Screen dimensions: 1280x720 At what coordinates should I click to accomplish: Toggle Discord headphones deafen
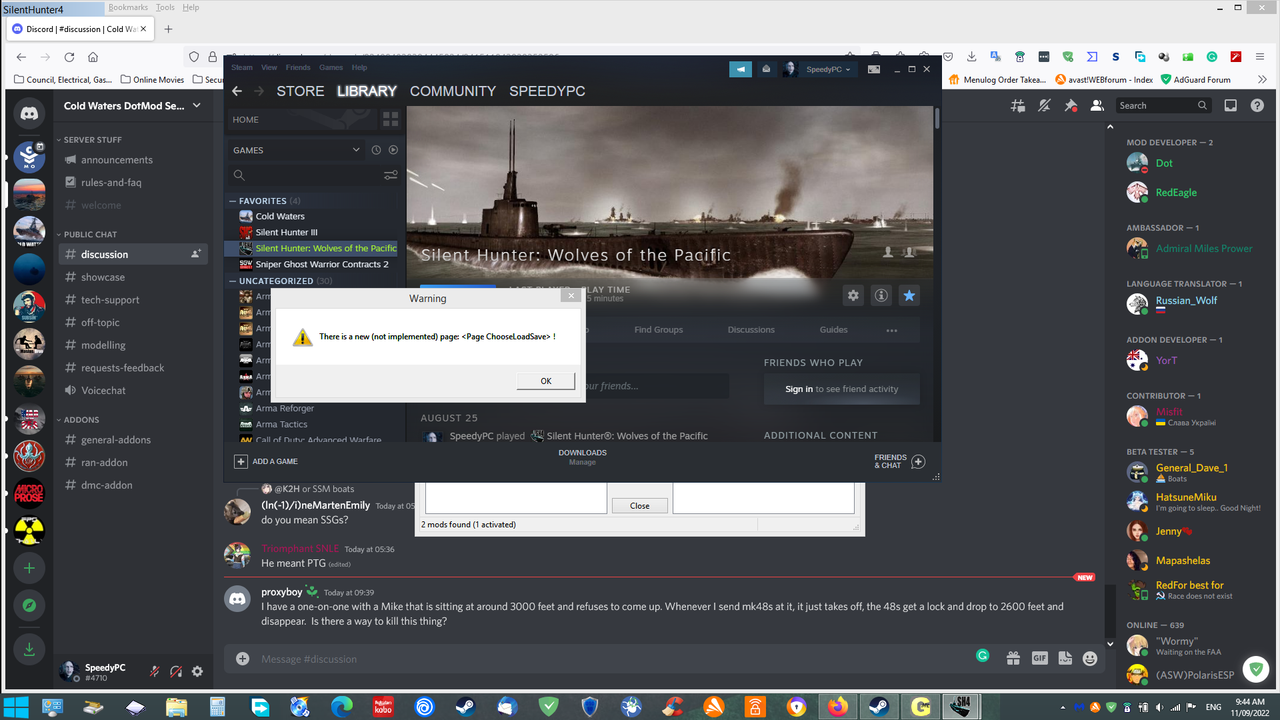[x=176, y=671]
